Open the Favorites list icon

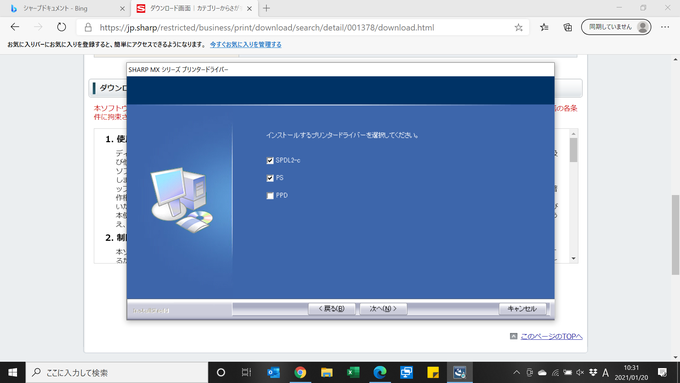pos(544,27)
